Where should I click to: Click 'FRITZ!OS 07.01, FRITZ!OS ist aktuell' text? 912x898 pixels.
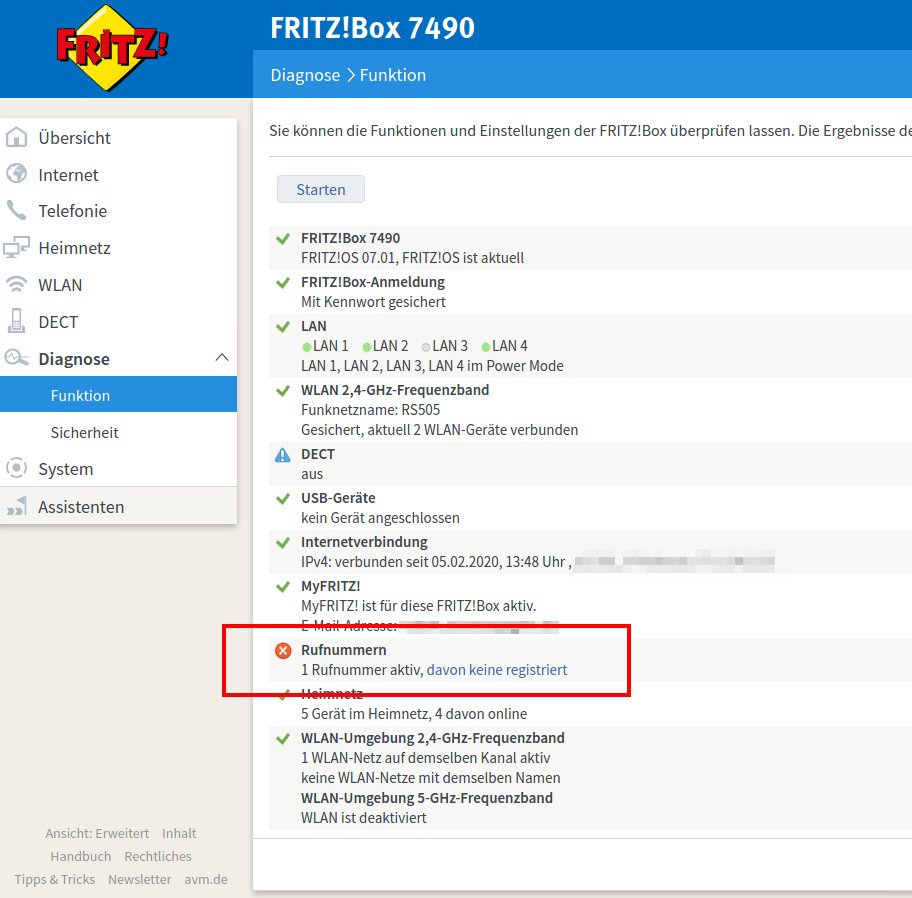click(412, 258)
